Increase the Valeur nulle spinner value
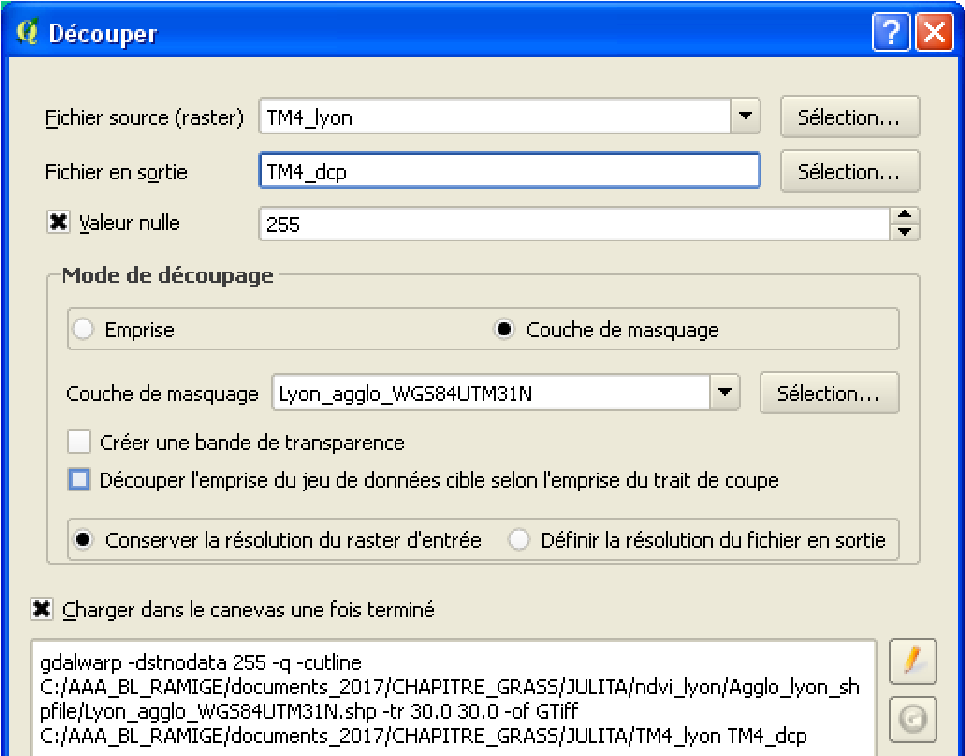This screenshot has height=756, width=965. (904, 215)
